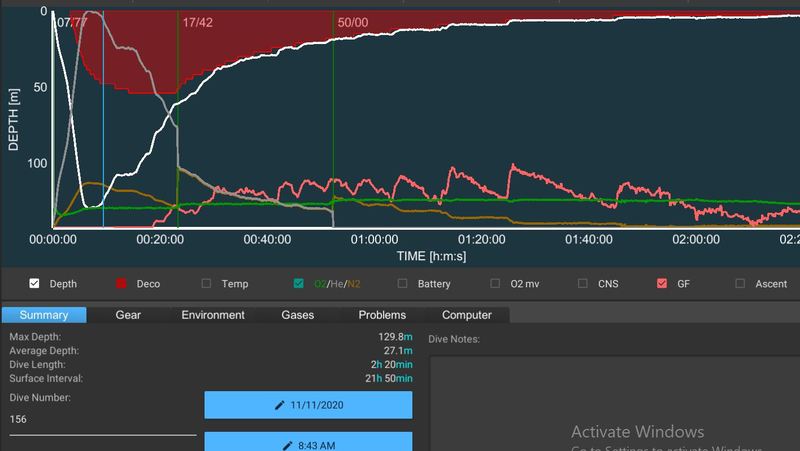
Task: Uncheck the Depth graph checkbox
Action: pos(35,284)
